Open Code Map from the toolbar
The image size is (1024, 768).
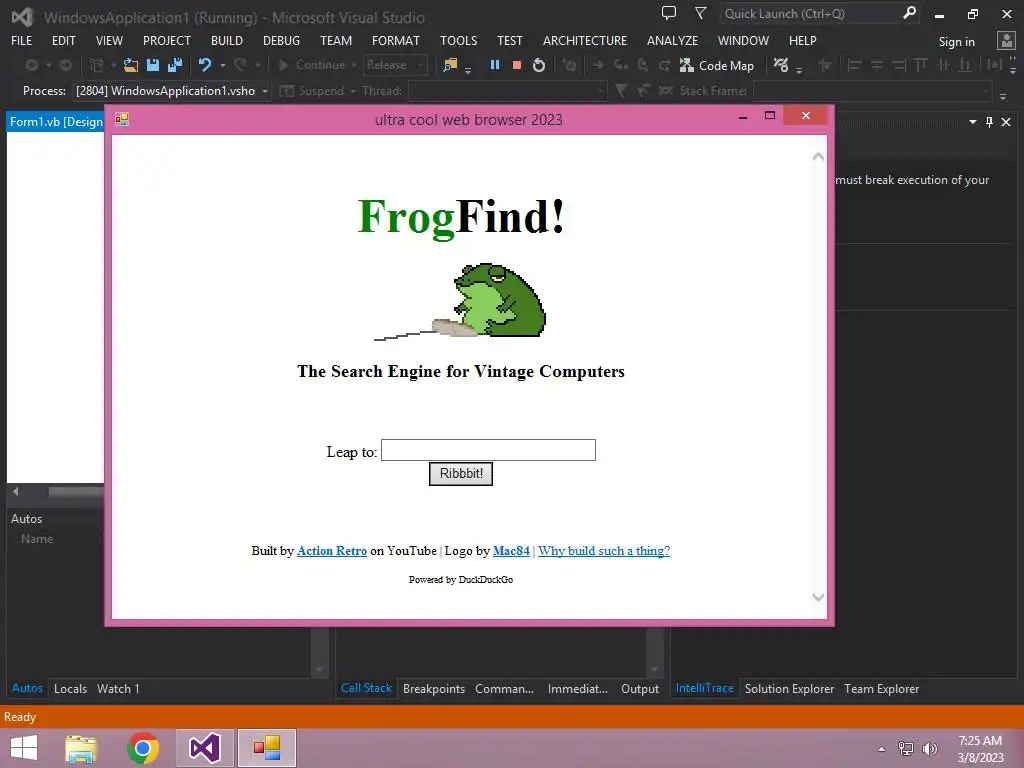coord(716,65)
